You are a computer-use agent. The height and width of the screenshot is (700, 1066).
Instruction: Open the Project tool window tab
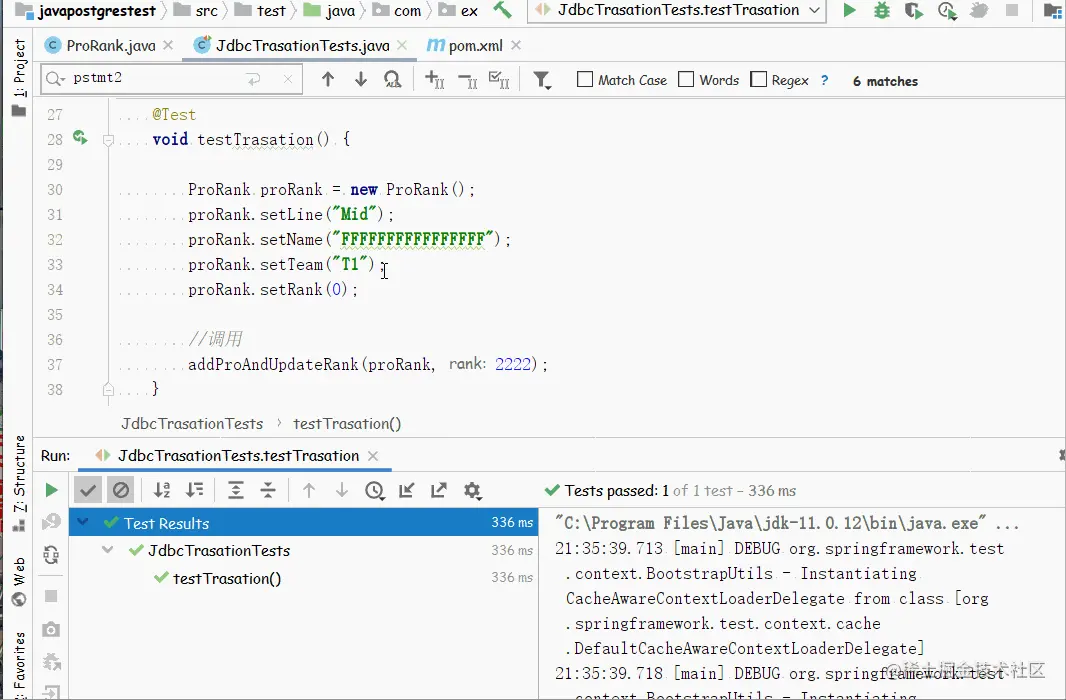(x=18, y=77)
